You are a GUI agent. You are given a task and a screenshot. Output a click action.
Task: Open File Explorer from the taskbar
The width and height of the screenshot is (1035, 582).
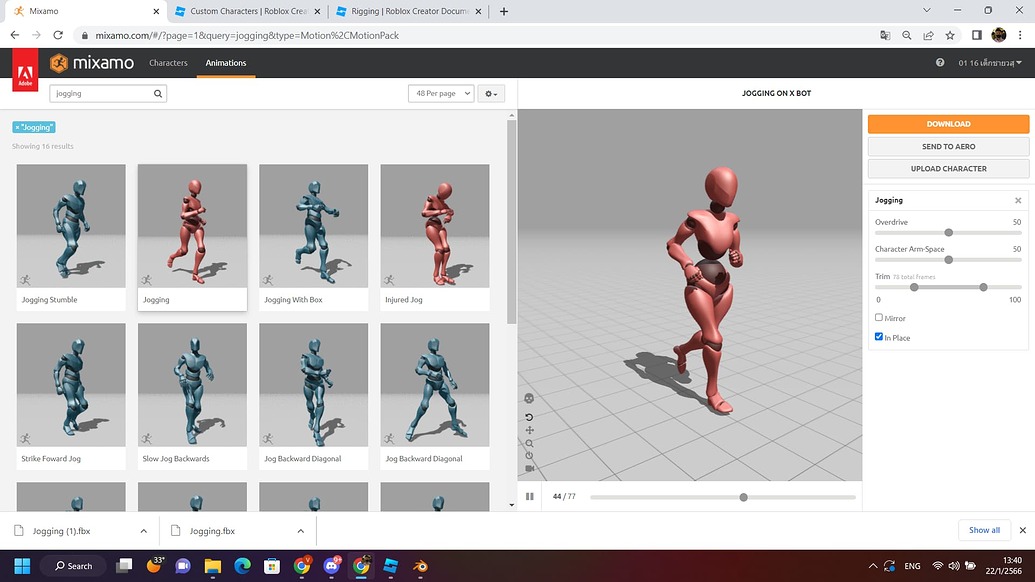point(213,566)
